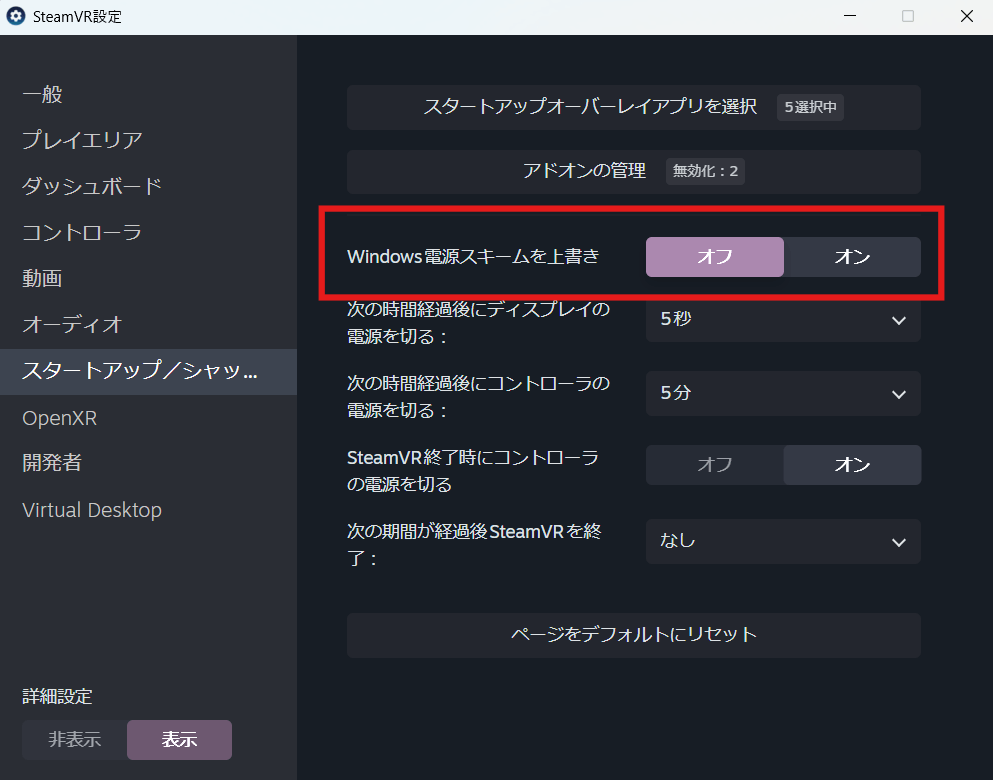Open the OpenXR settings page
The width and height of the screenshot is (993, 780).
coord(60,418)
